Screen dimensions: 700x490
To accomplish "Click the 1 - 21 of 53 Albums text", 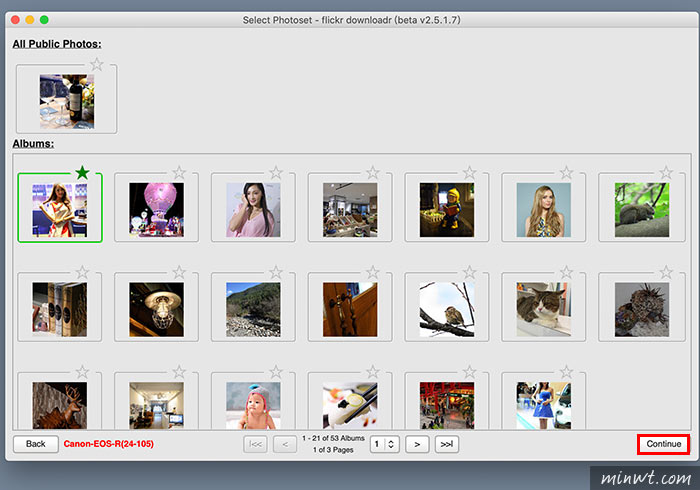I will (333, 438).
